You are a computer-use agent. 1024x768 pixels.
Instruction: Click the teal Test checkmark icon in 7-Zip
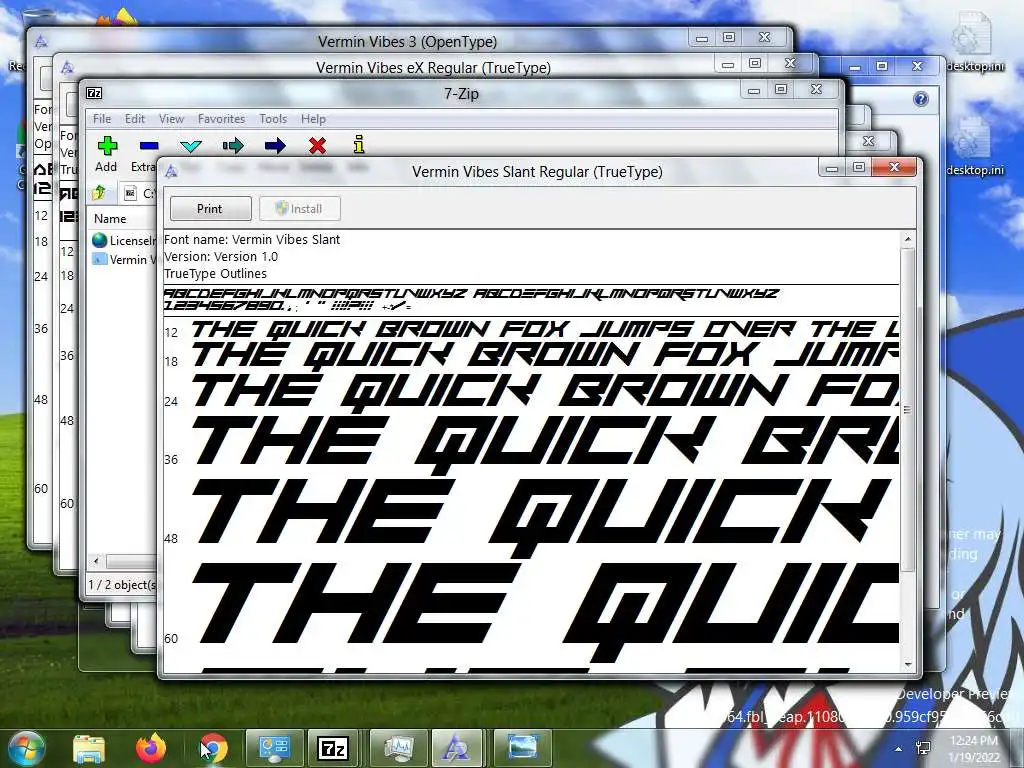[191, 146]
